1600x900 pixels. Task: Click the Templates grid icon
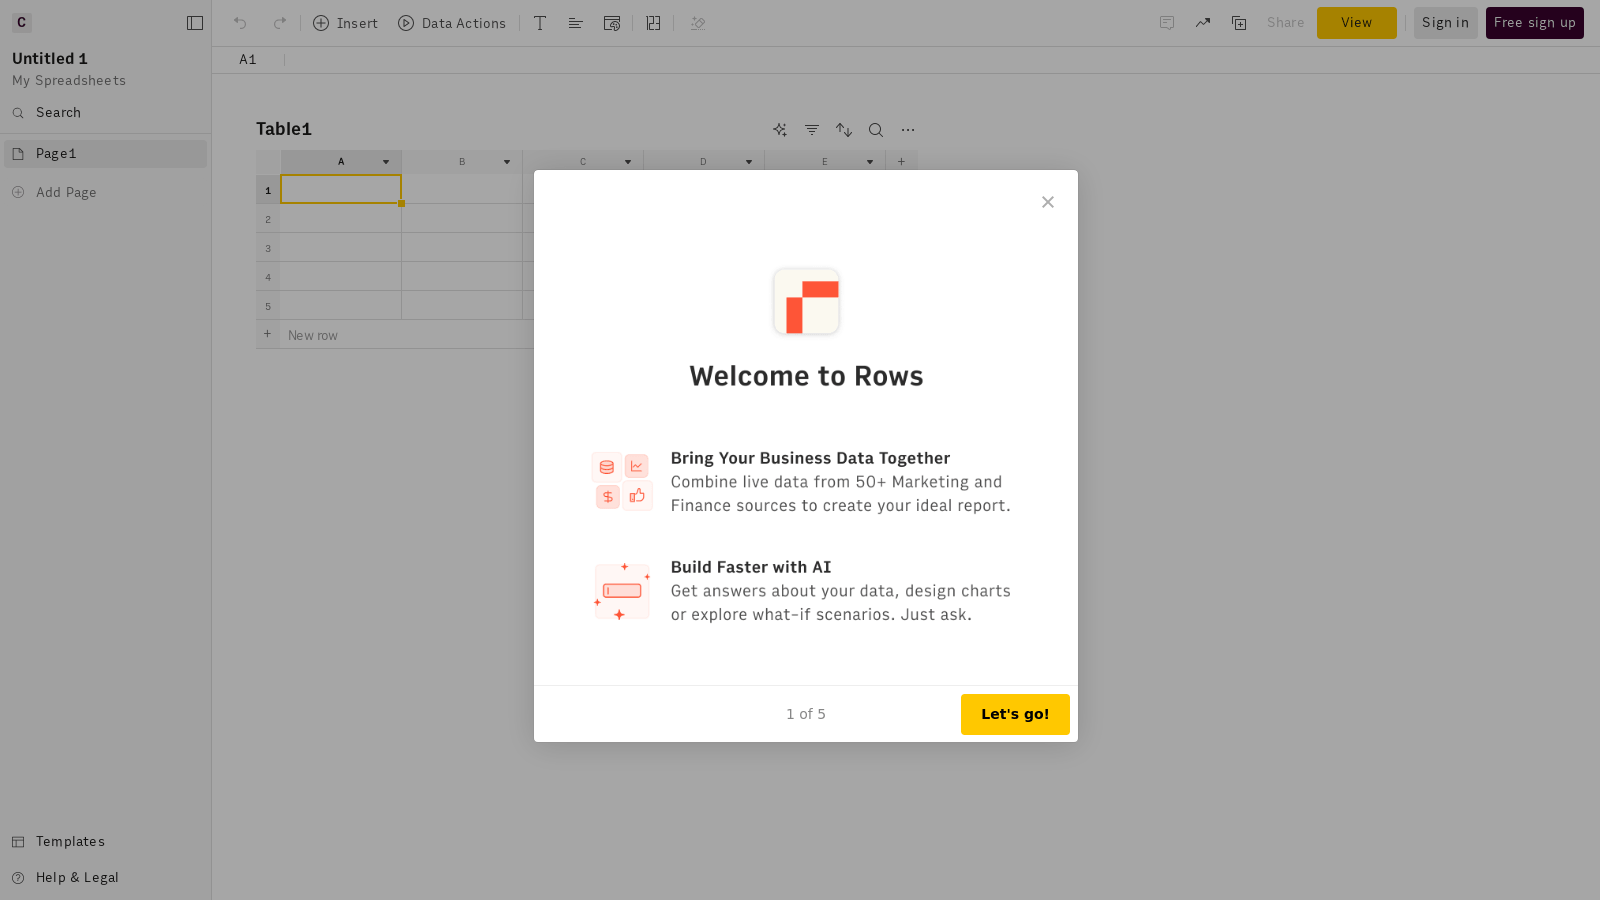[18, 842]
